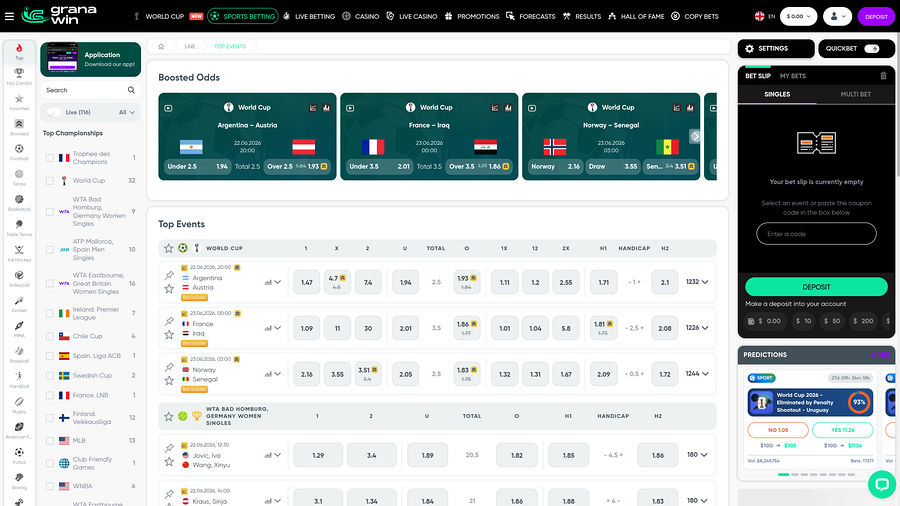Select Argentina win odds 1.47
This screenshot has width=900, height=506.
coord(307,282)
